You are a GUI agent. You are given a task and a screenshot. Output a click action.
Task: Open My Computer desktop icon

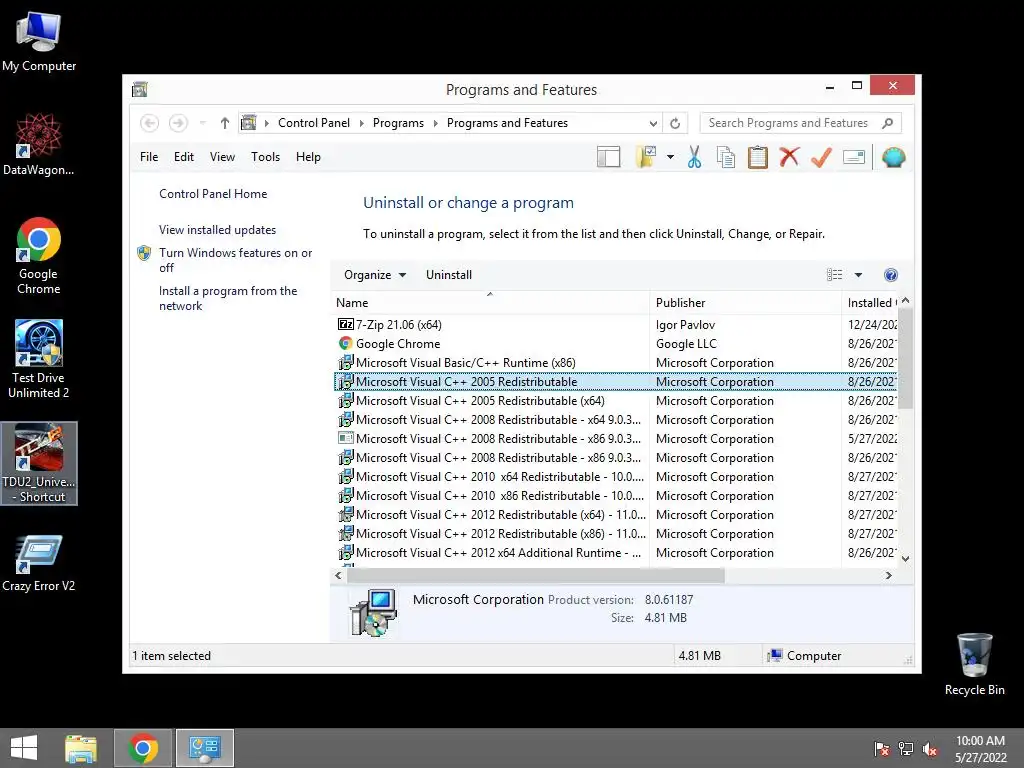click(39, 42)
